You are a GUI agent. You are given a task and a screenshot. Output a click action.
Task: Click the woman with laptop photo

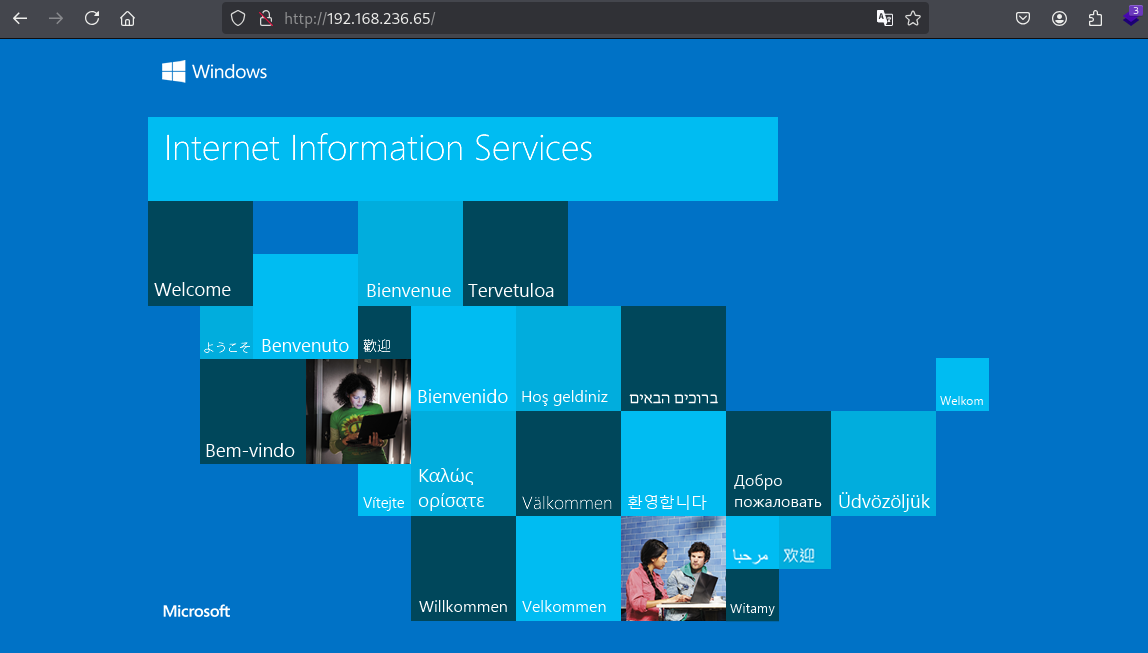point(358,411)
